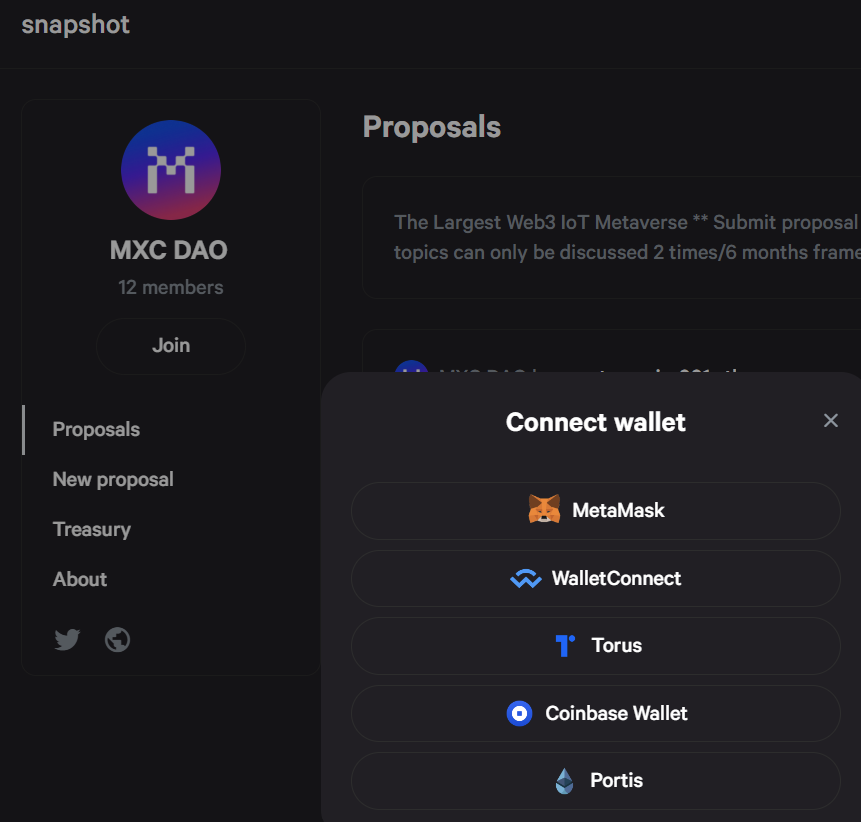Image resolution: width=861 pixels, height=822 pixels.
Task: Click the Torus logo icon
Action: 565,645
